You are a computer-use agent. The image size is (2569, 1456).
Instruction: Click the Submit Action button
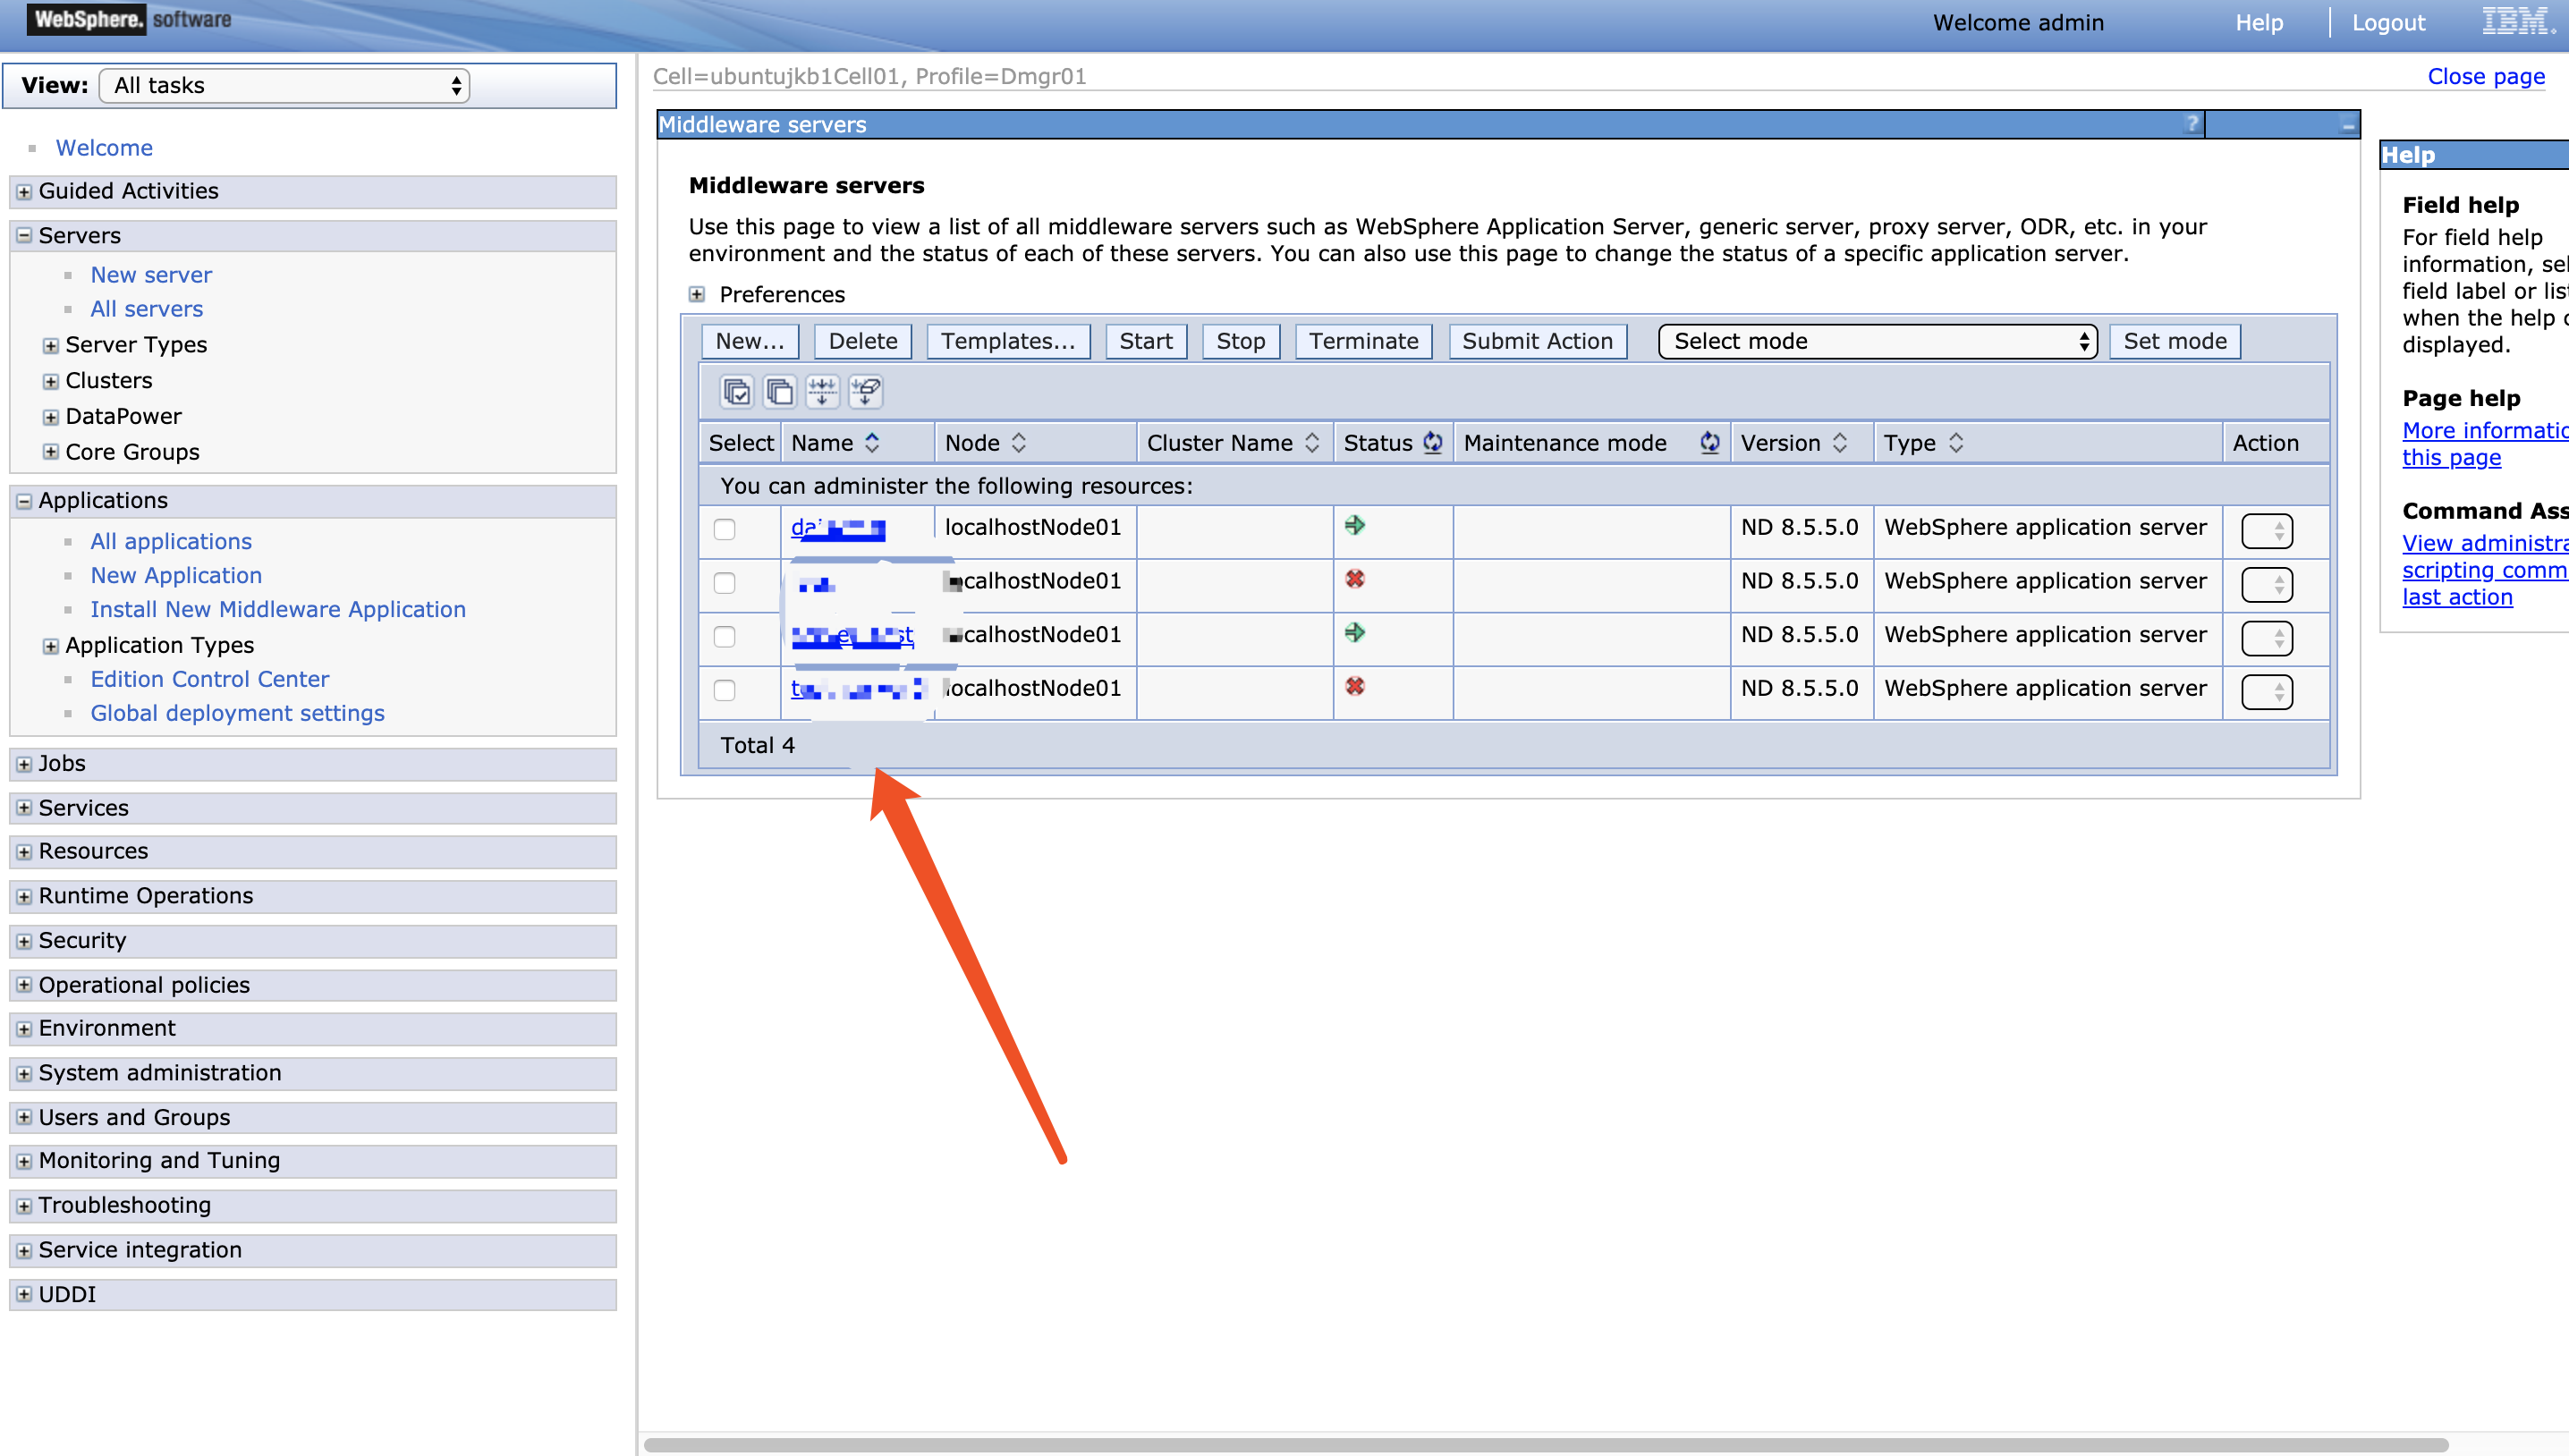(x=1538, y=342)
